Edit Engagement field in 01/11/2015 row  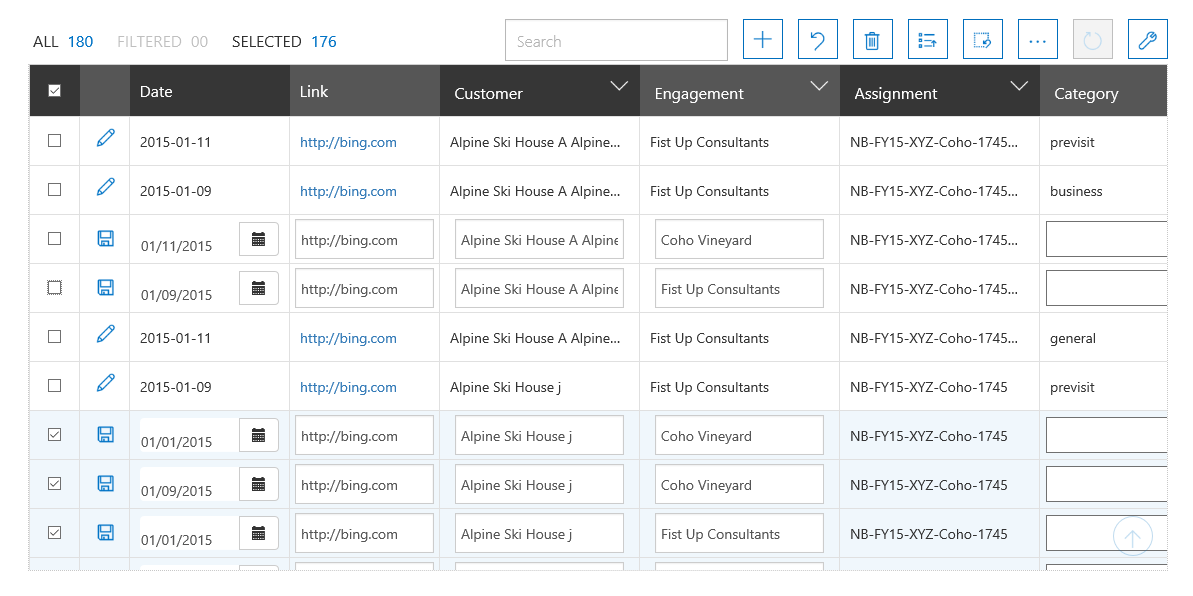739,240
